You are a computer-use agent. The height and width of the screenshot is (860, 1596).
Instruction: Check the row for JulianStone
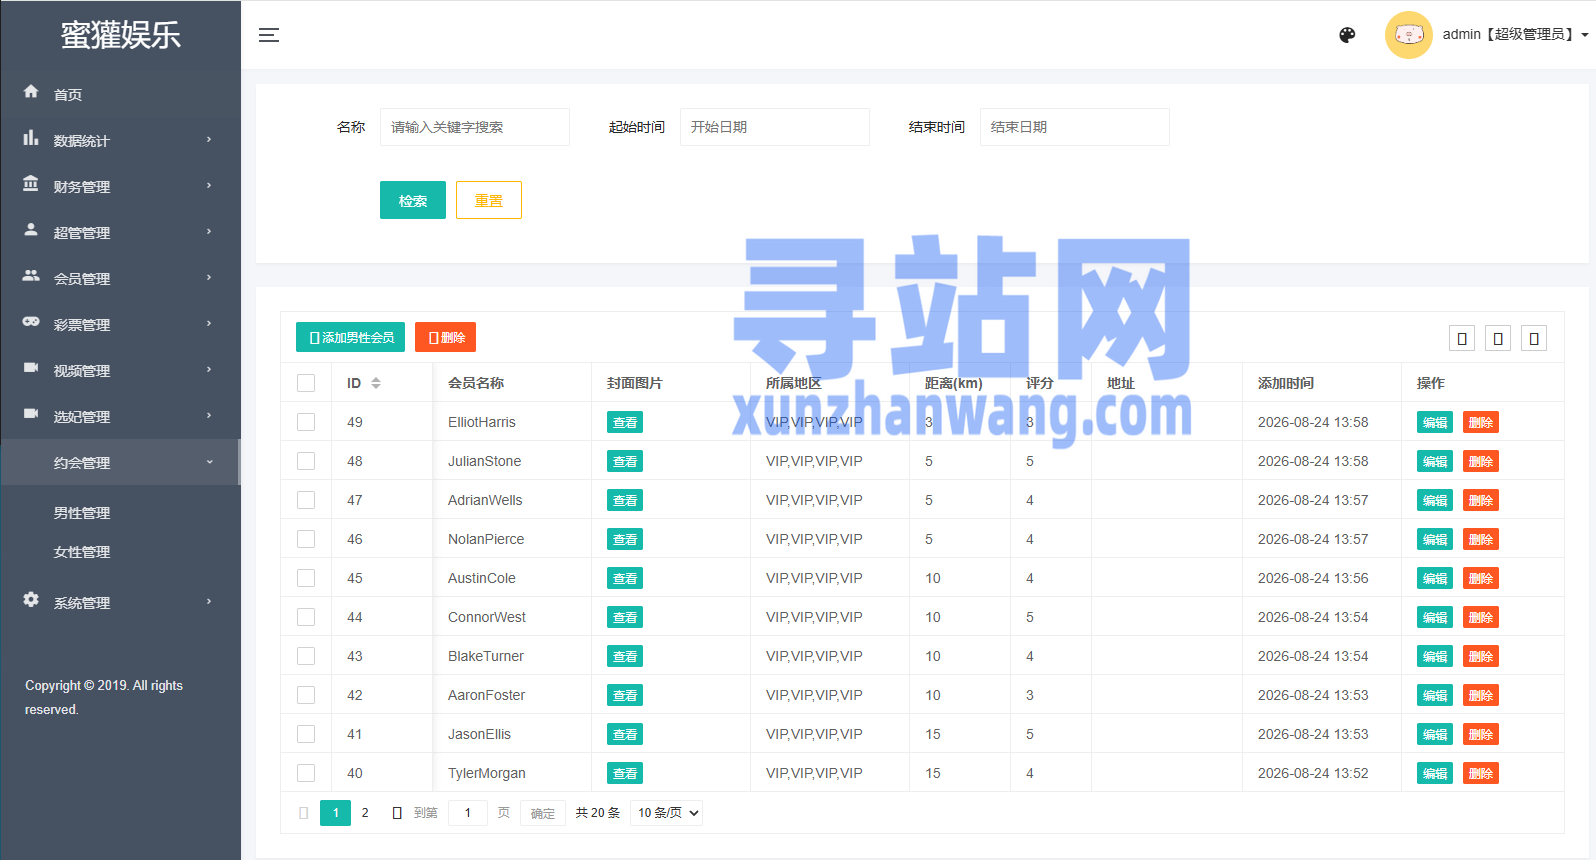306,461
